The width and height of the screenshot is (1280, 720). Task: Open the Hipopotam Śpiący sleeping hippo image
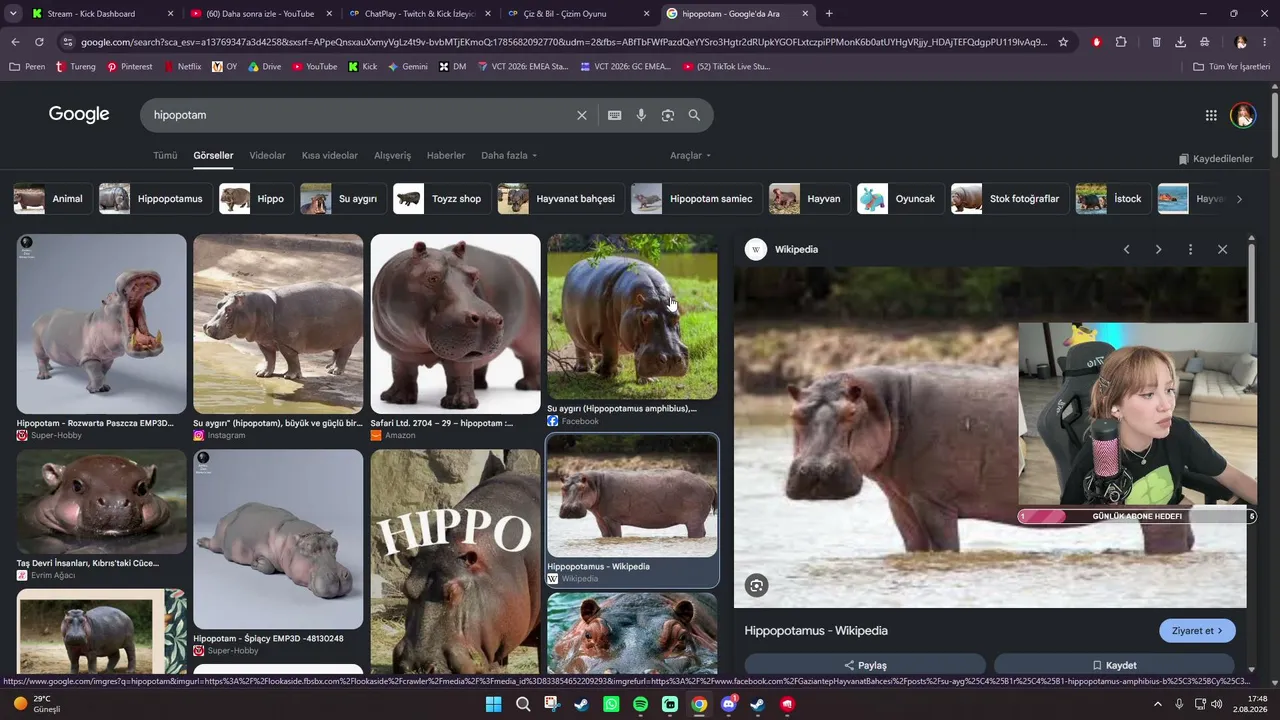pyautogui.click(x=278, y=539)
